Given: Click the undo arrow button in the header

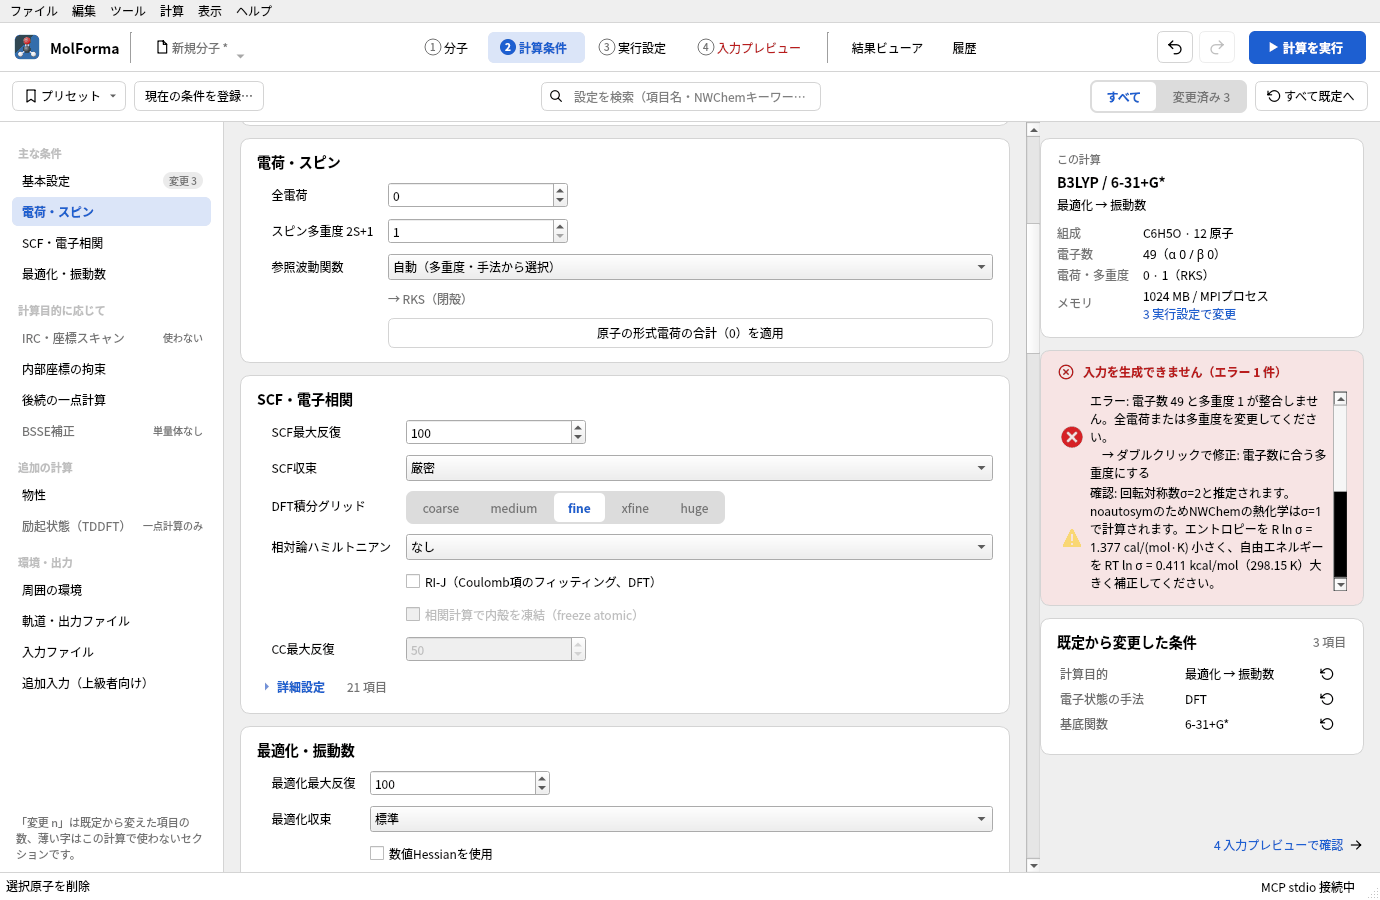Looking at the screenshot, I should coord(1175,47).
